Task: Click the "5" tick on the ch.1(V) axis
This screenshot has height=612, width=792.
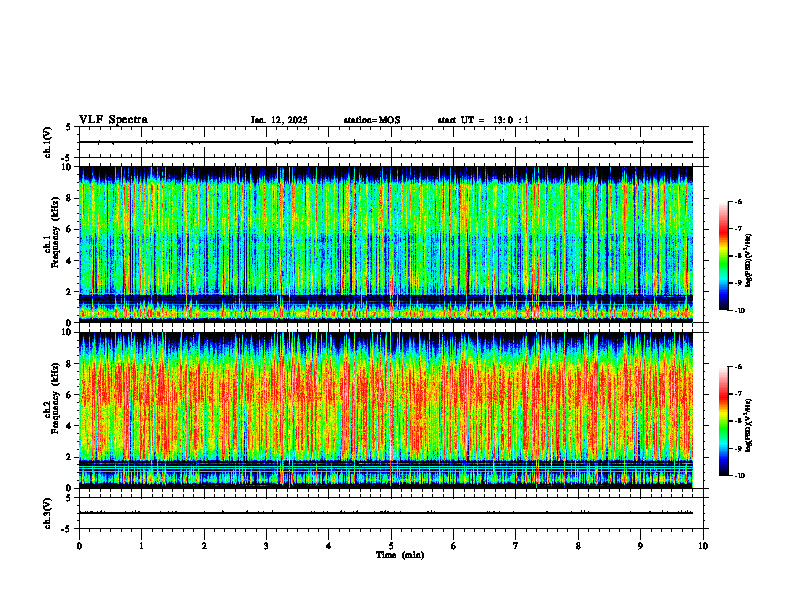Action: pyautogui.click(x=70, y=127)
